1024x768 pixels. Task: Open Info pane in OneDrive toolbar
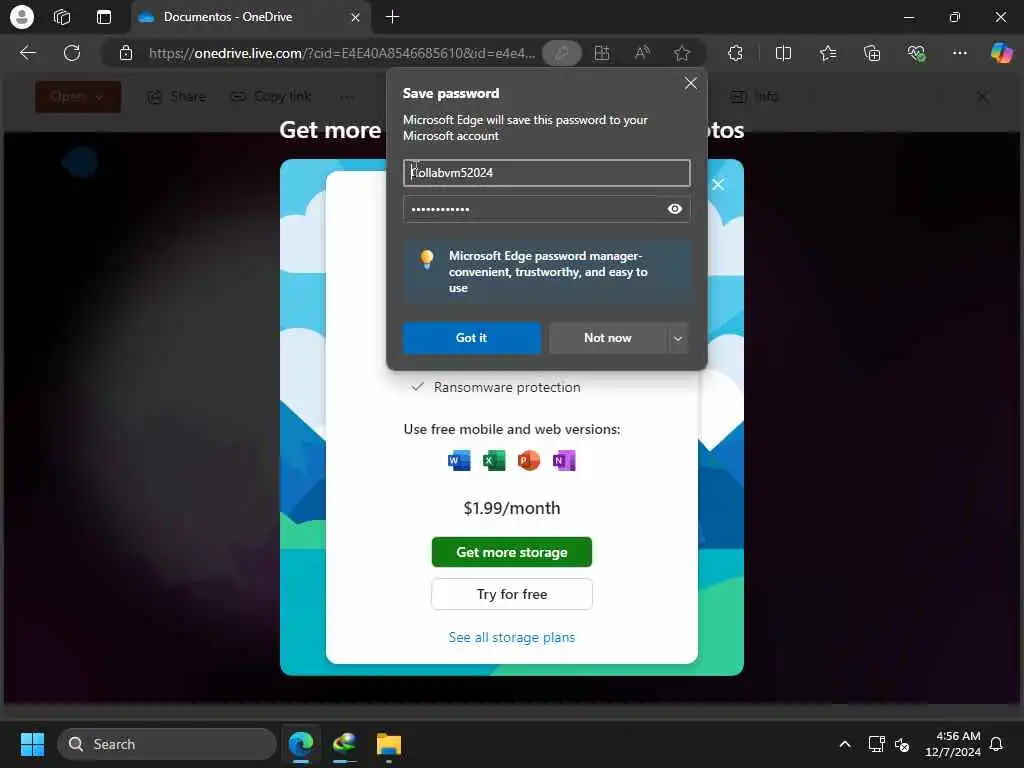coord(754,97)
